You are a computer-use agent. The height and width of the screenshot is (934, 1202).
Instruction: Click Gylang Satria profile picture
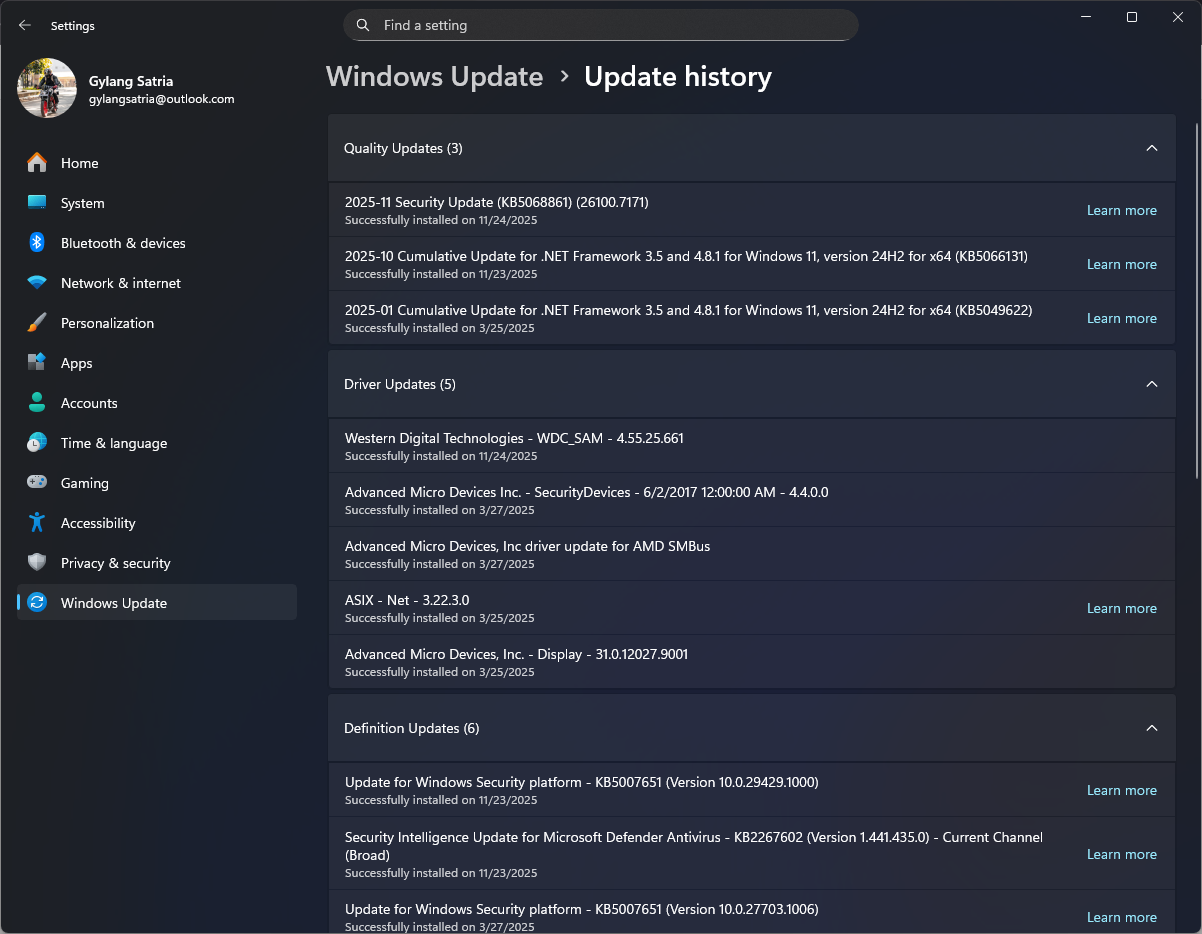coord(47,88)
